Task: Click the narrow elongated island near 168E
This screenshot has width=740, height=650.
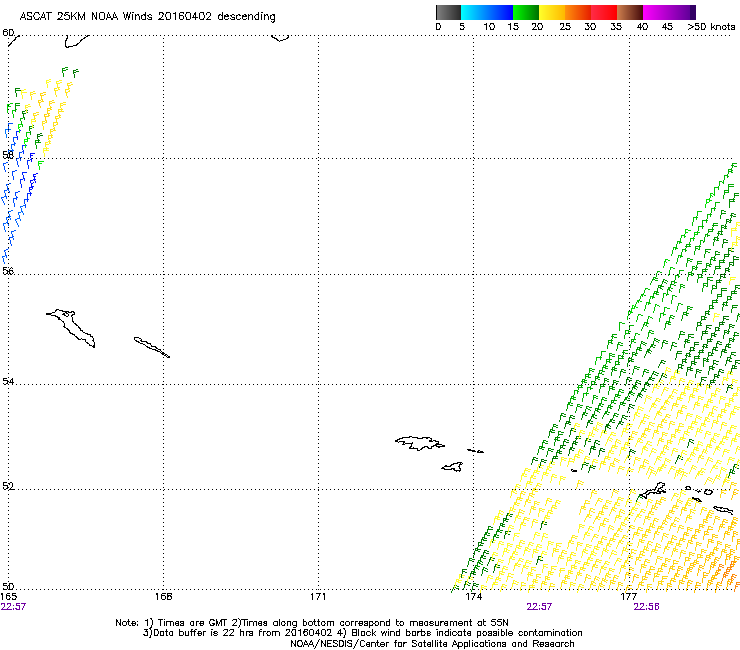Action: 151,347
